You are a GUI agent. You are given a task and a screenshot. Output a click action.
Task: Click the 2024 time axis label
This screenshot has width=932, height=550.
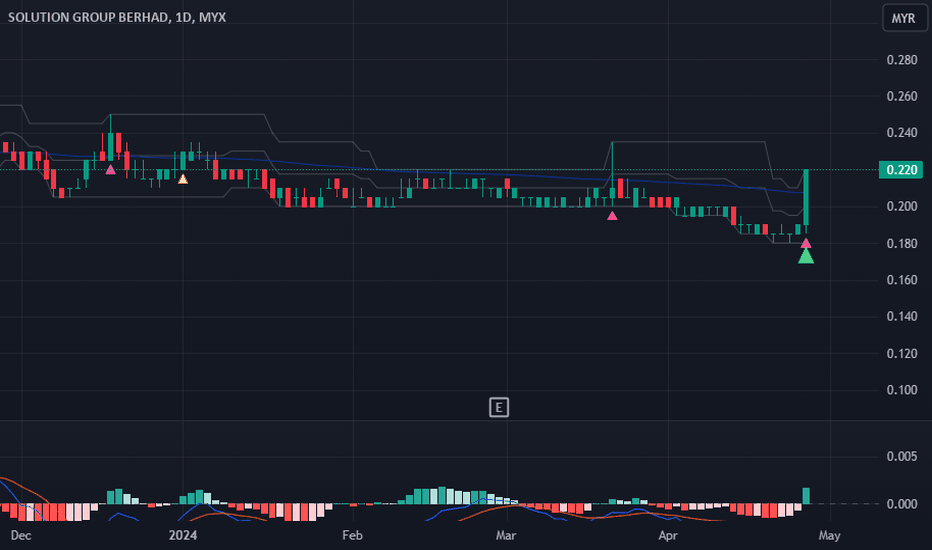pyautogui.click(x=182, y=535)
